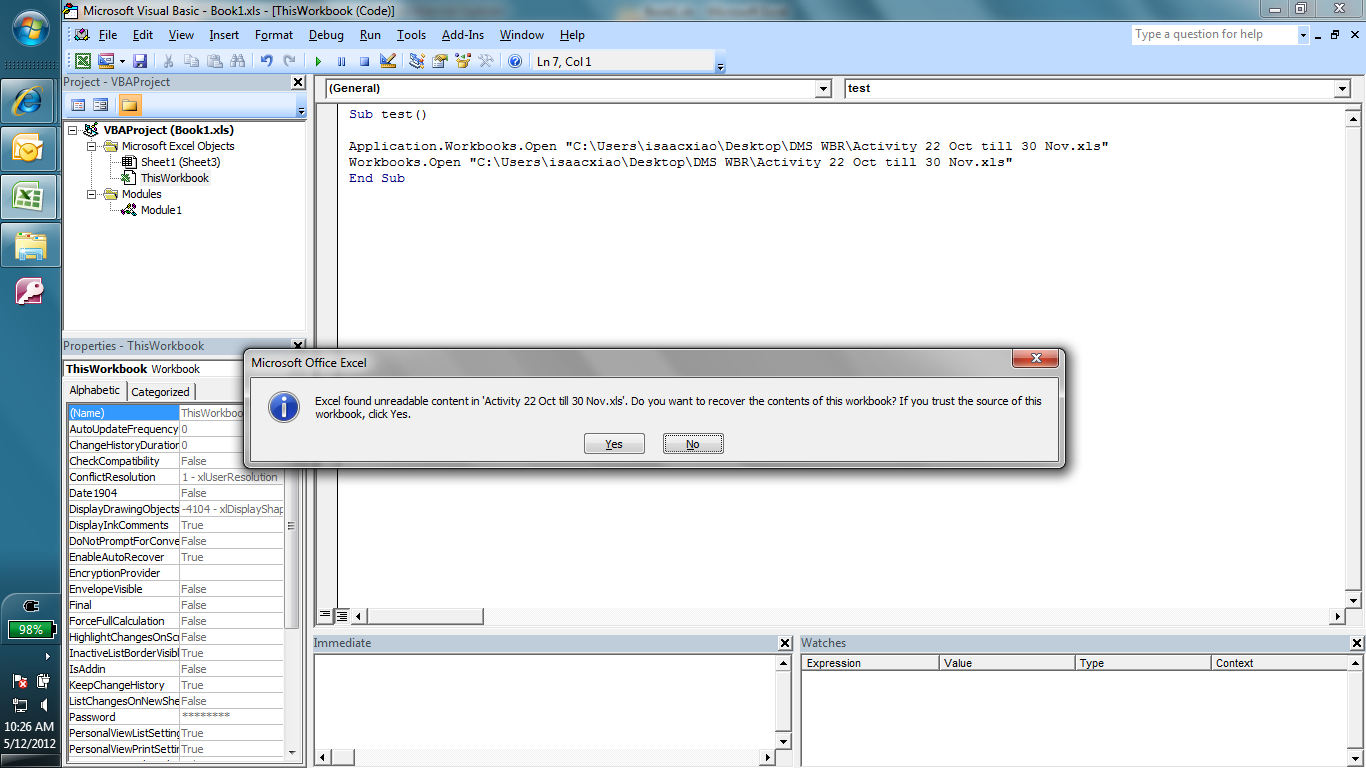Open the Edit menu
Image resolution: width=1366 pixels, height=768 pixels.
(x=143, y=35)
